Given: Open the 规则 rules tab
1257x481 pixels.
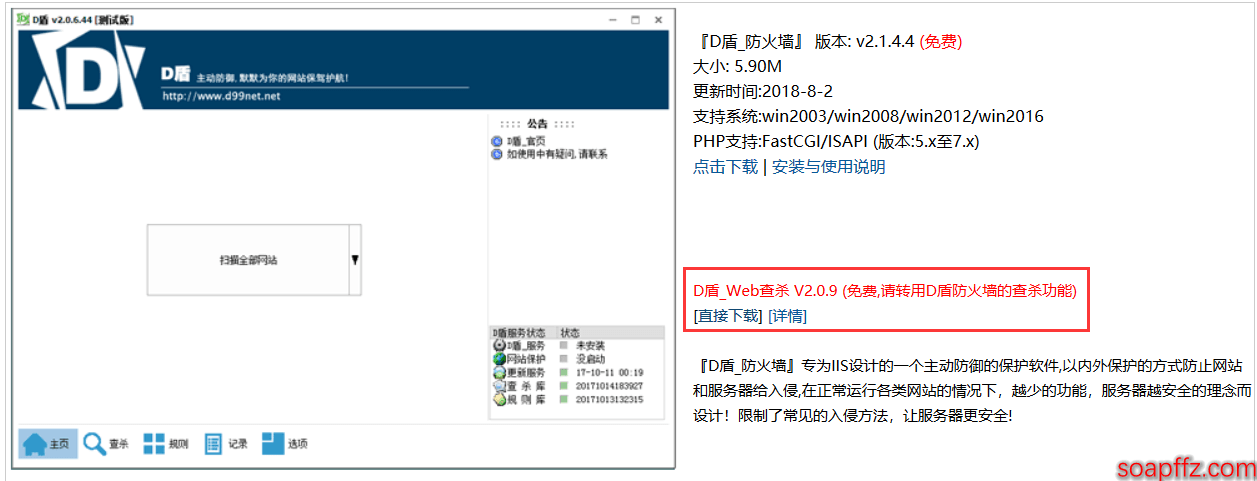Looking at the screenshot, I should click(166, 444).
